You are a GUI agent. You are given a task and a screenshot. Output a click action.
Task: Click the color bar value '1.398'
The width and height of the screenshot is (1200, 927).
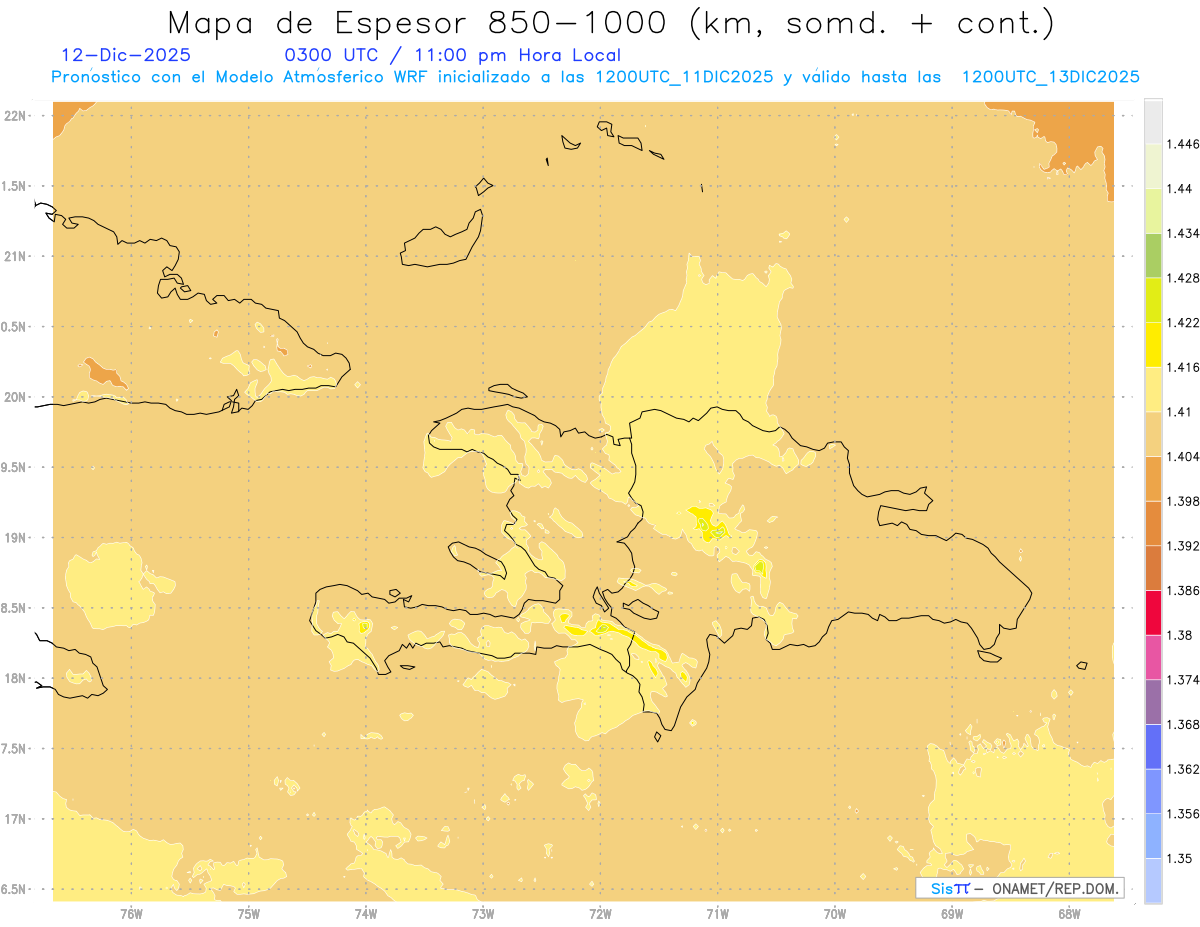(1183, 501)
